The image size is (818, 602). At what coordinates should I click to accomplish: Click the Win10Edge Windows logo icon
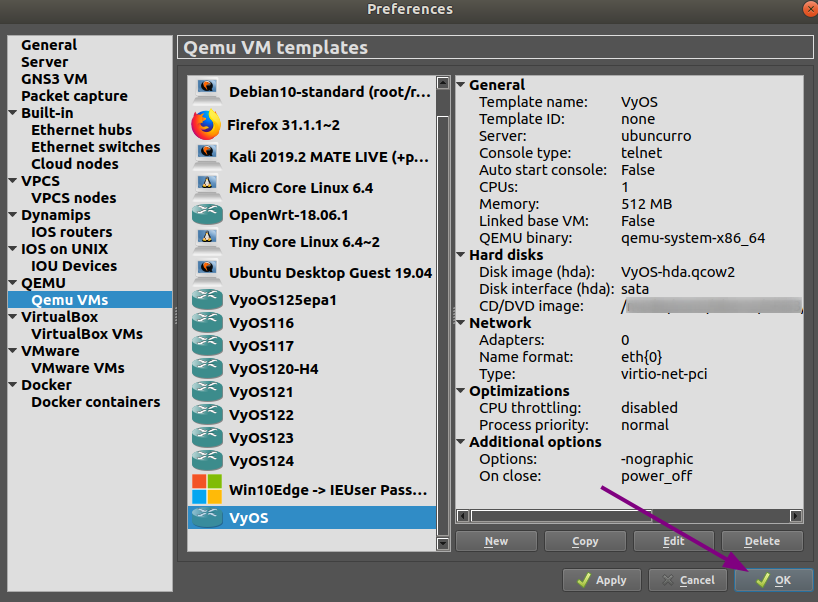click(206, 490)
